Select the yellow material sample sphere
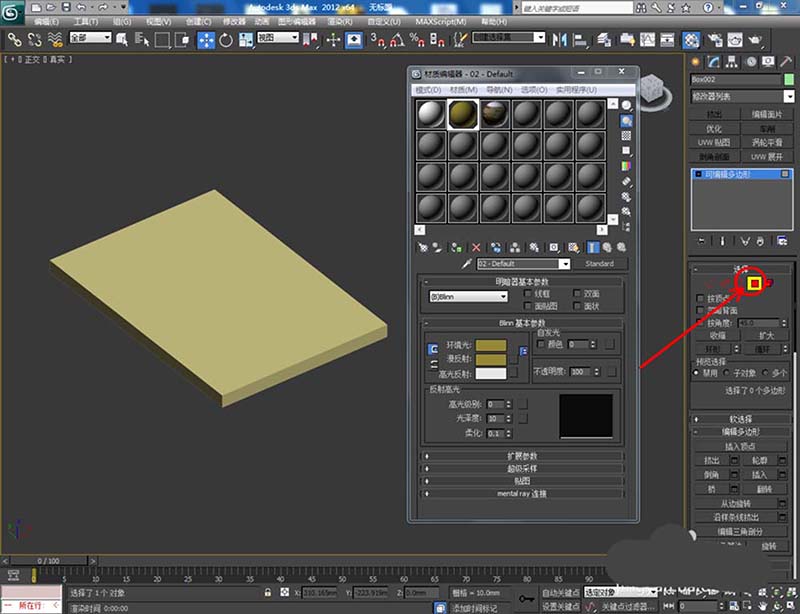The height and width of the screenshot is (614, 800). tap(462, 112)
